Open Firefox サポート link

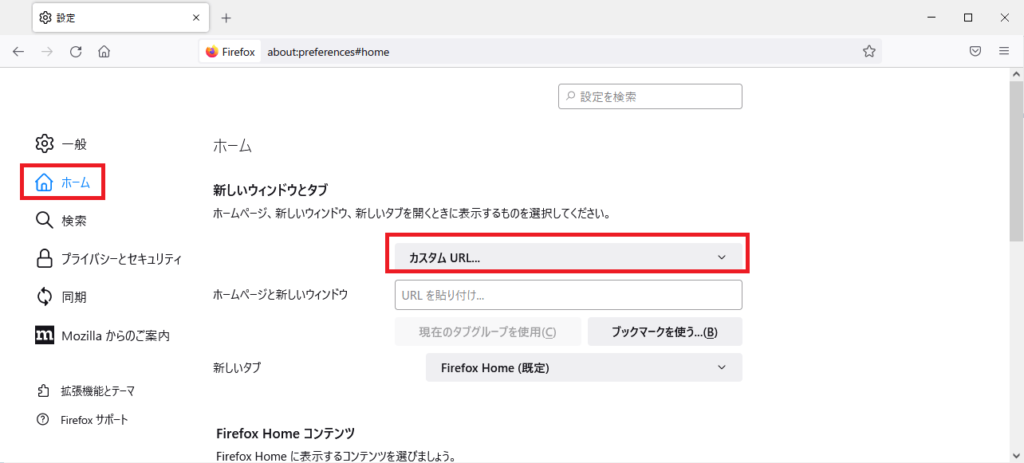click(x=83, y=419)
